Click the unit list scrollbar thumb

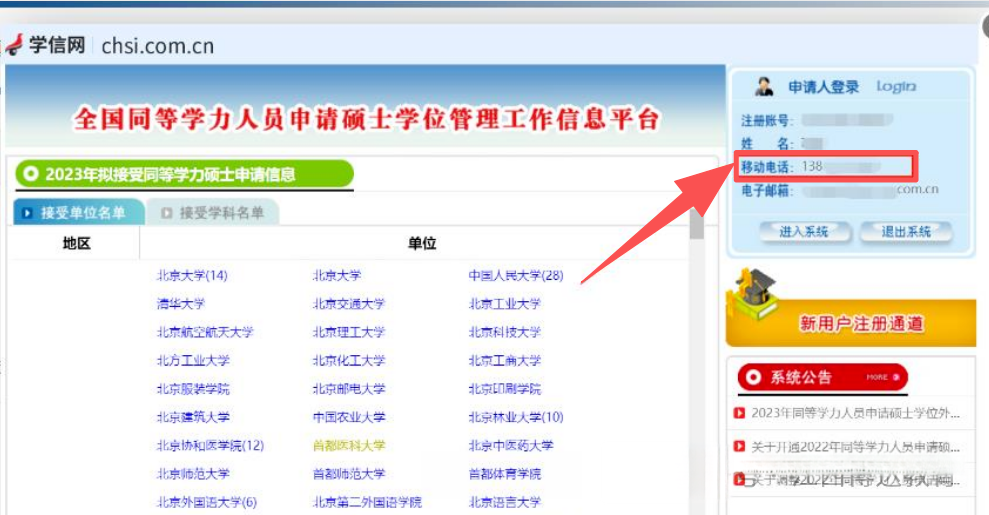click(696, 224)
